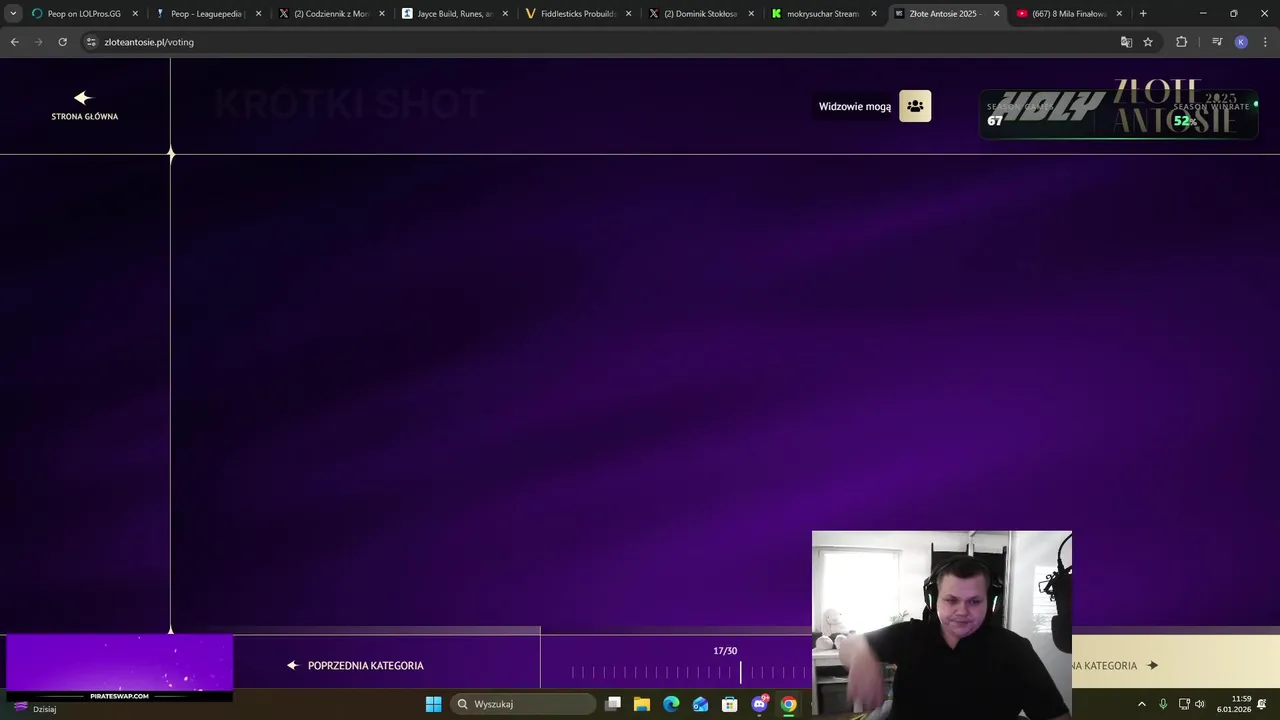The height and width of the screenshot is (720, 1280).
Task: Open Google Chrome taskbar icon
Action: click(x=789, y=704)
